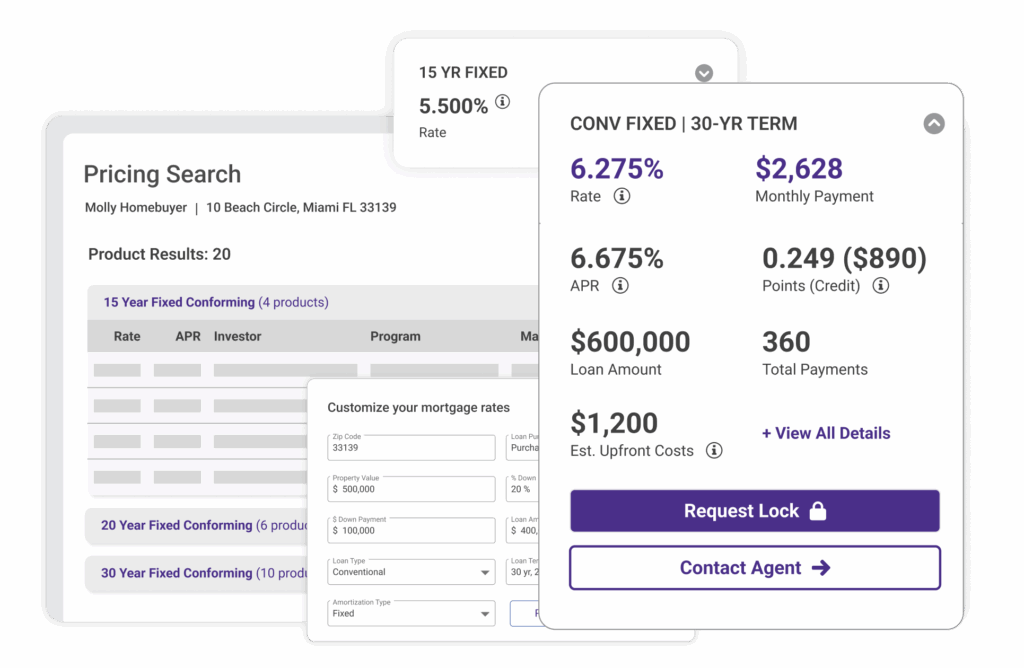Click Customize your mortgage rates heading
The height and width of the screenshot is (668, 1024).
pos(419,407)
